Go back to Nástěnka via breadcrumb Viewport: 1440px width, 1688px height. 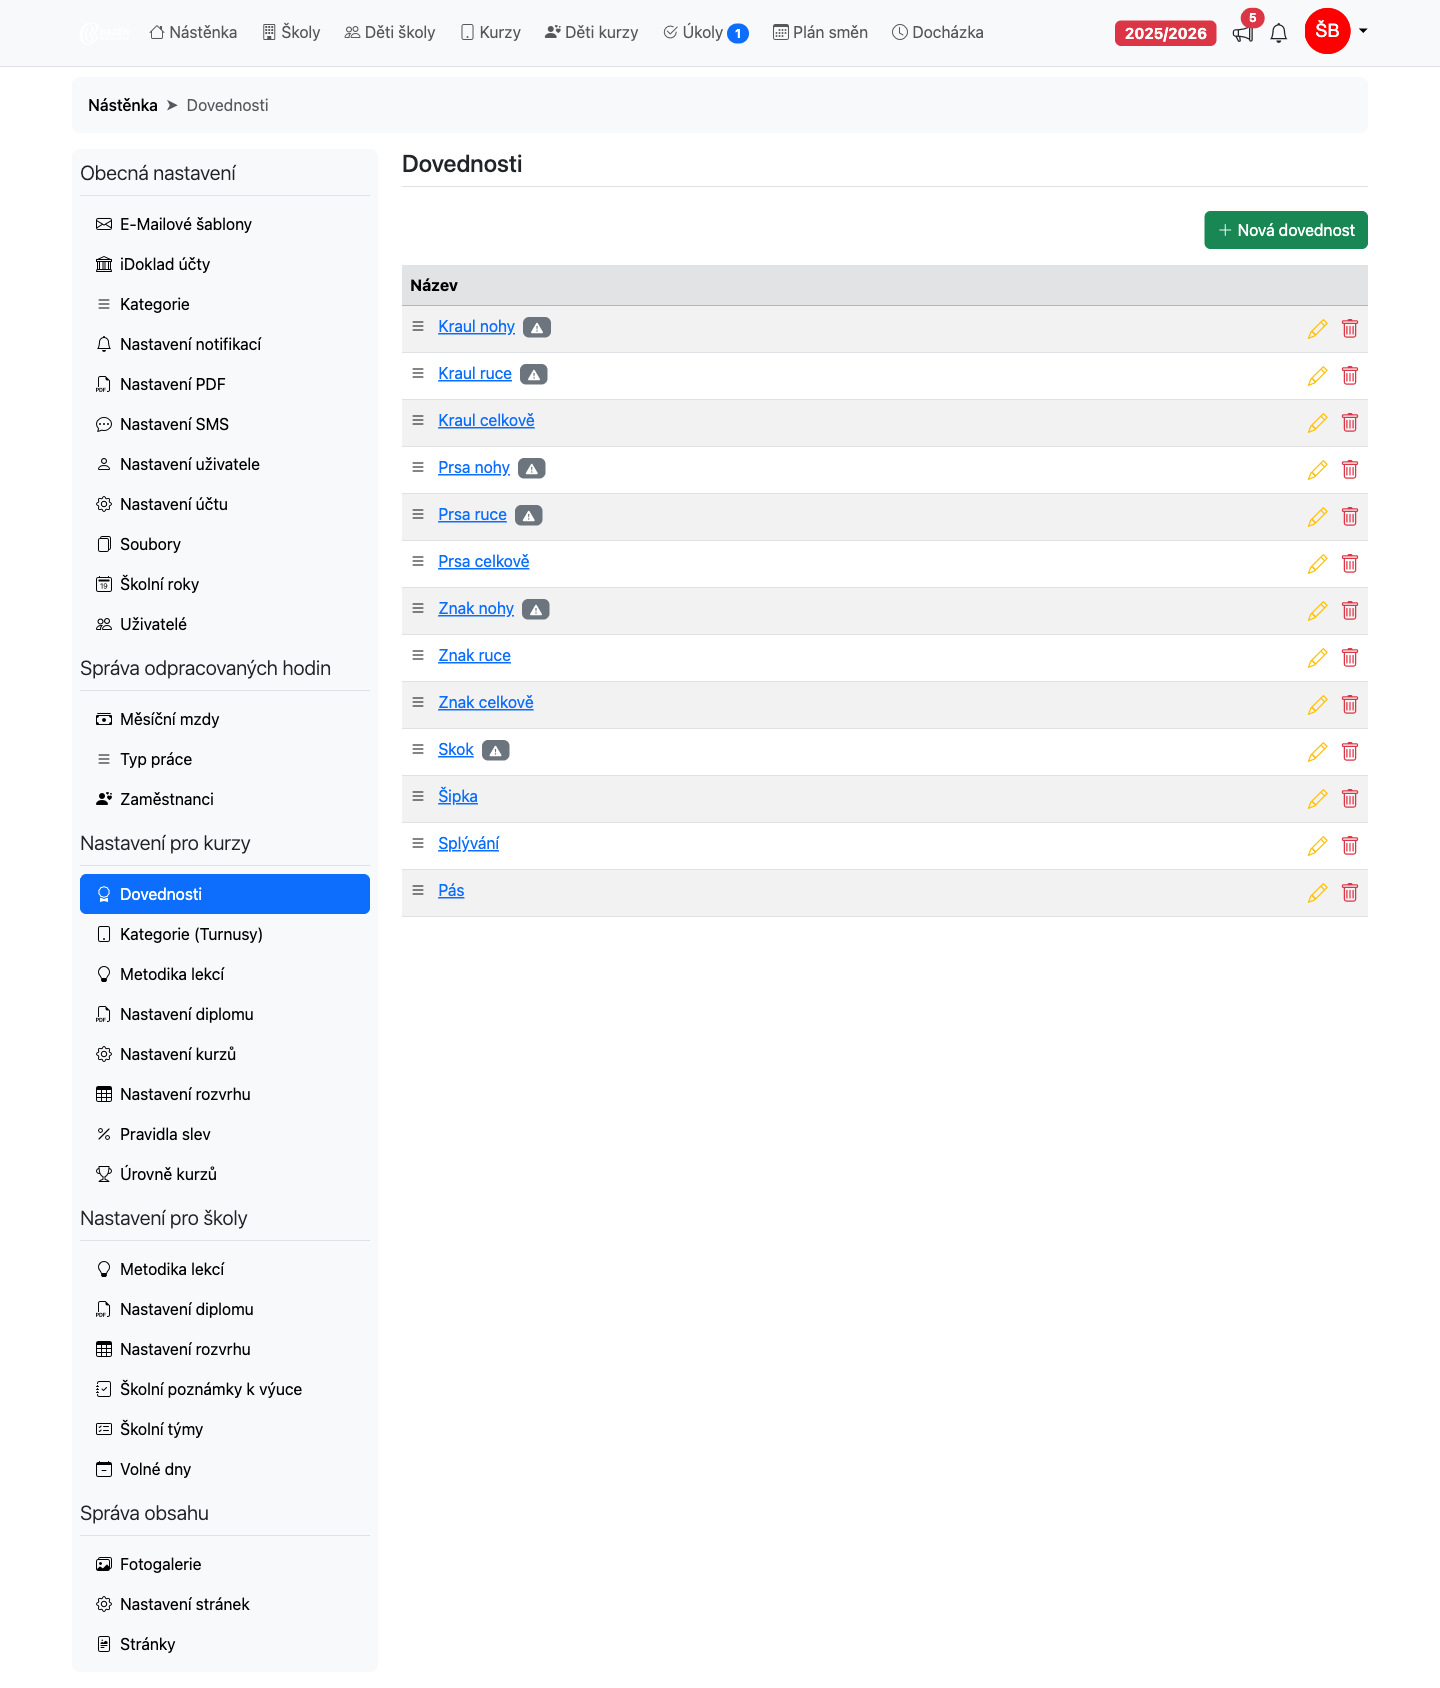pyautogui.click(x=123, y=105)
